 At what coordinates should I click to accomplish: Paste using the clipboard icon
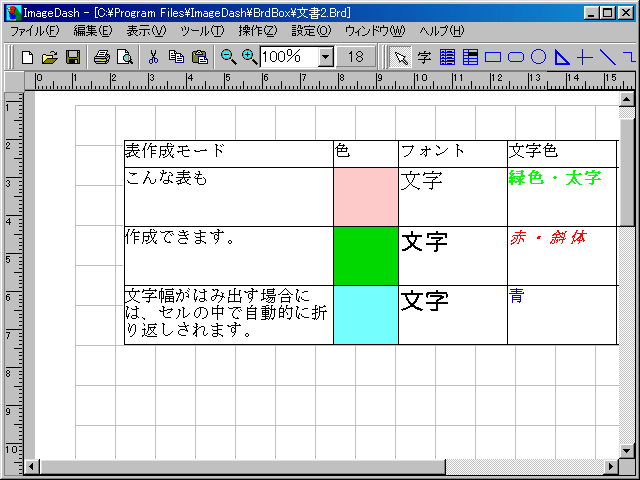point(200,57)
